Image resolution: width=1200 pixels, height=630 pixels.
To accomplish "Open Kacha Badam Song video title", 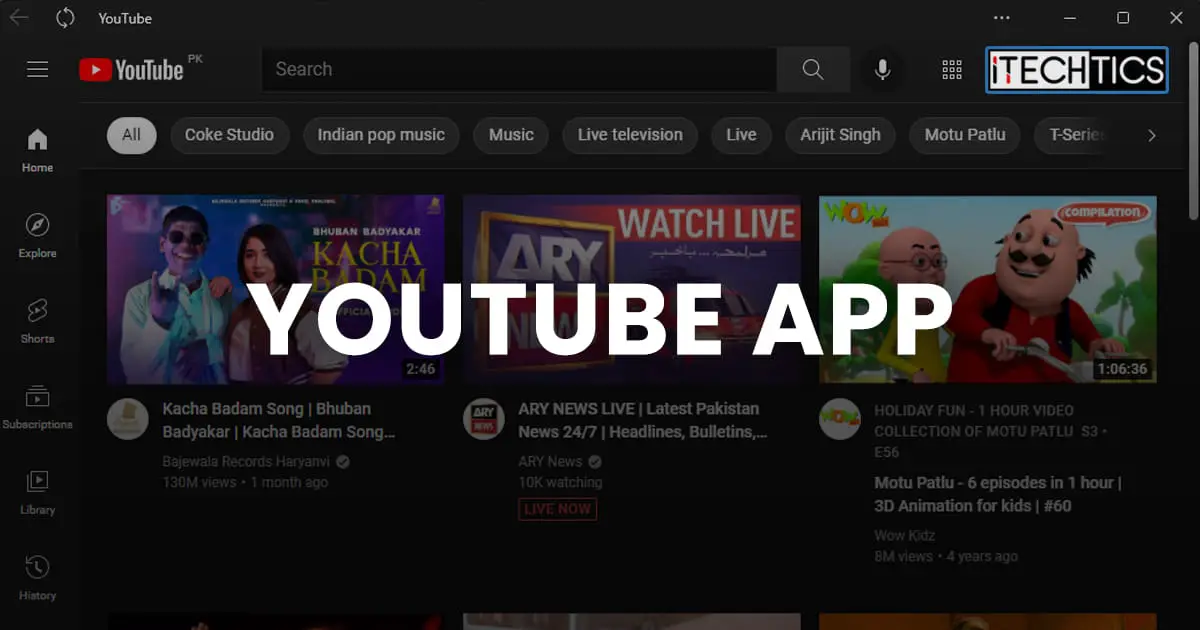I will click(x=279, y=421).
